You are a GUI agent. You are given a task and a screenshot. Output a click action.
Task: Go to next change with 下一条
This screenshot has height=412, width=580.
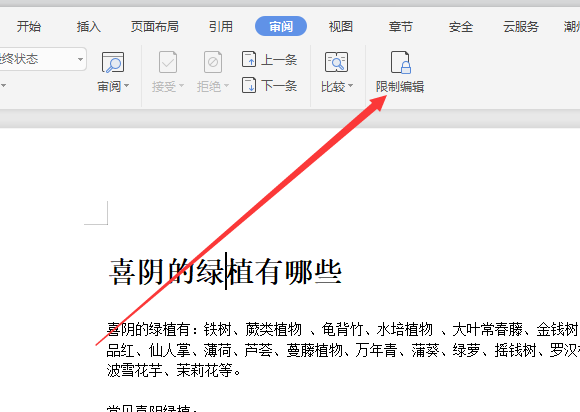click(269, 85)
